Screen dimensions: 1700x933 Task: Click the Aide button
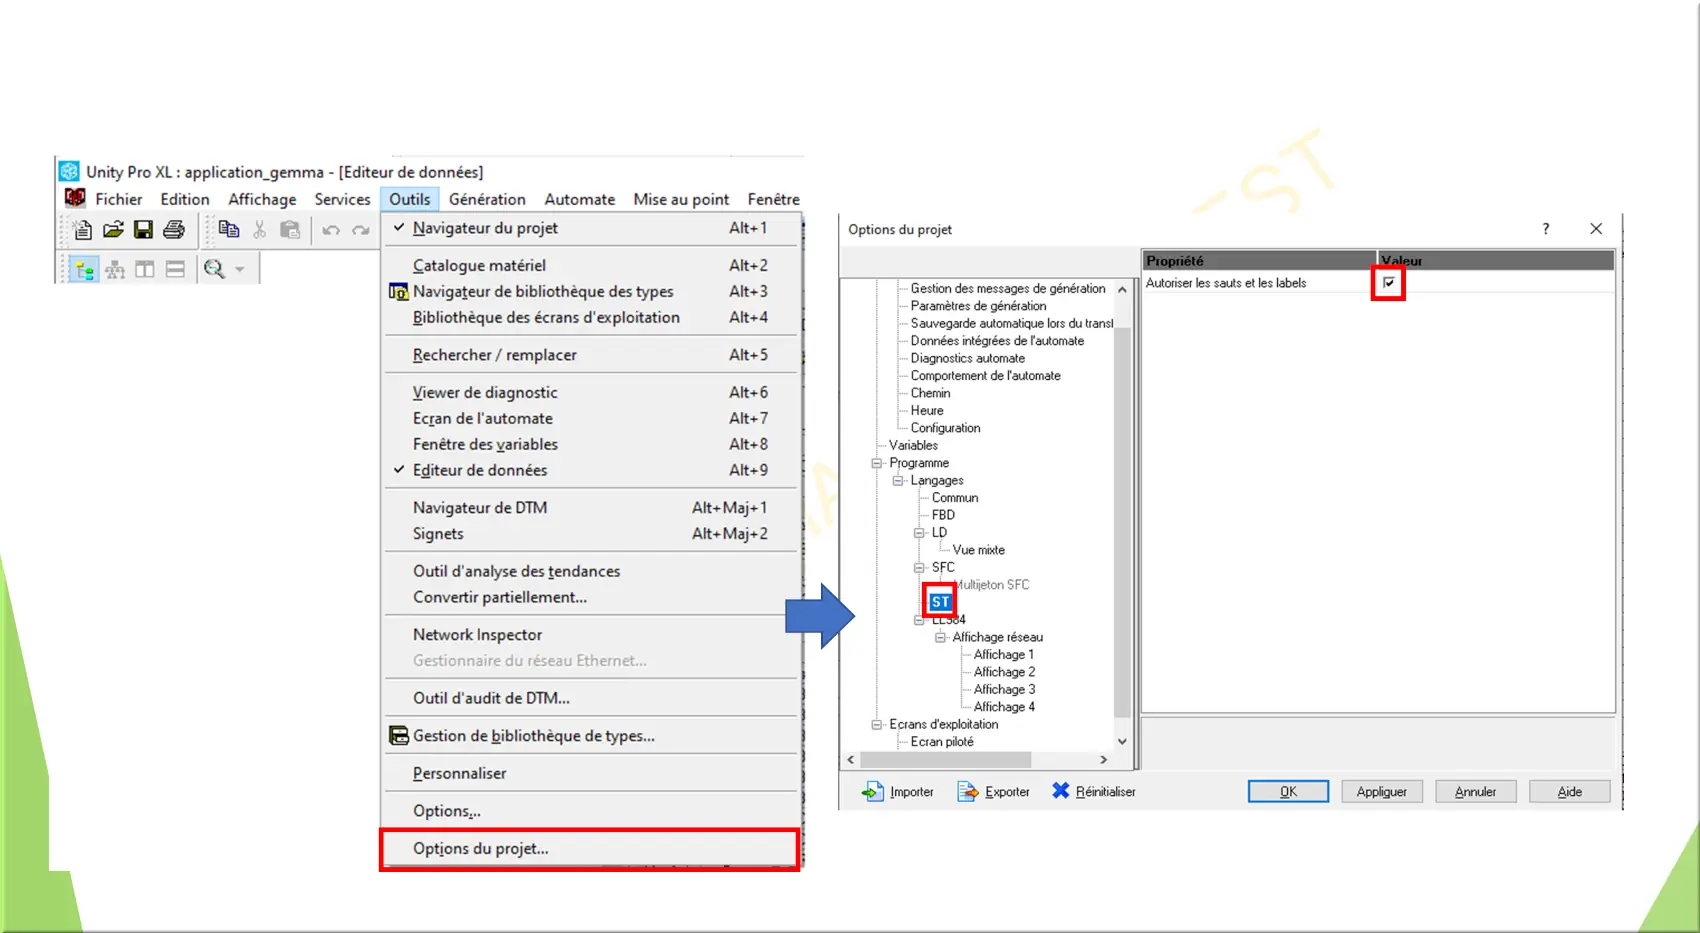click(x=1570, y=791)
